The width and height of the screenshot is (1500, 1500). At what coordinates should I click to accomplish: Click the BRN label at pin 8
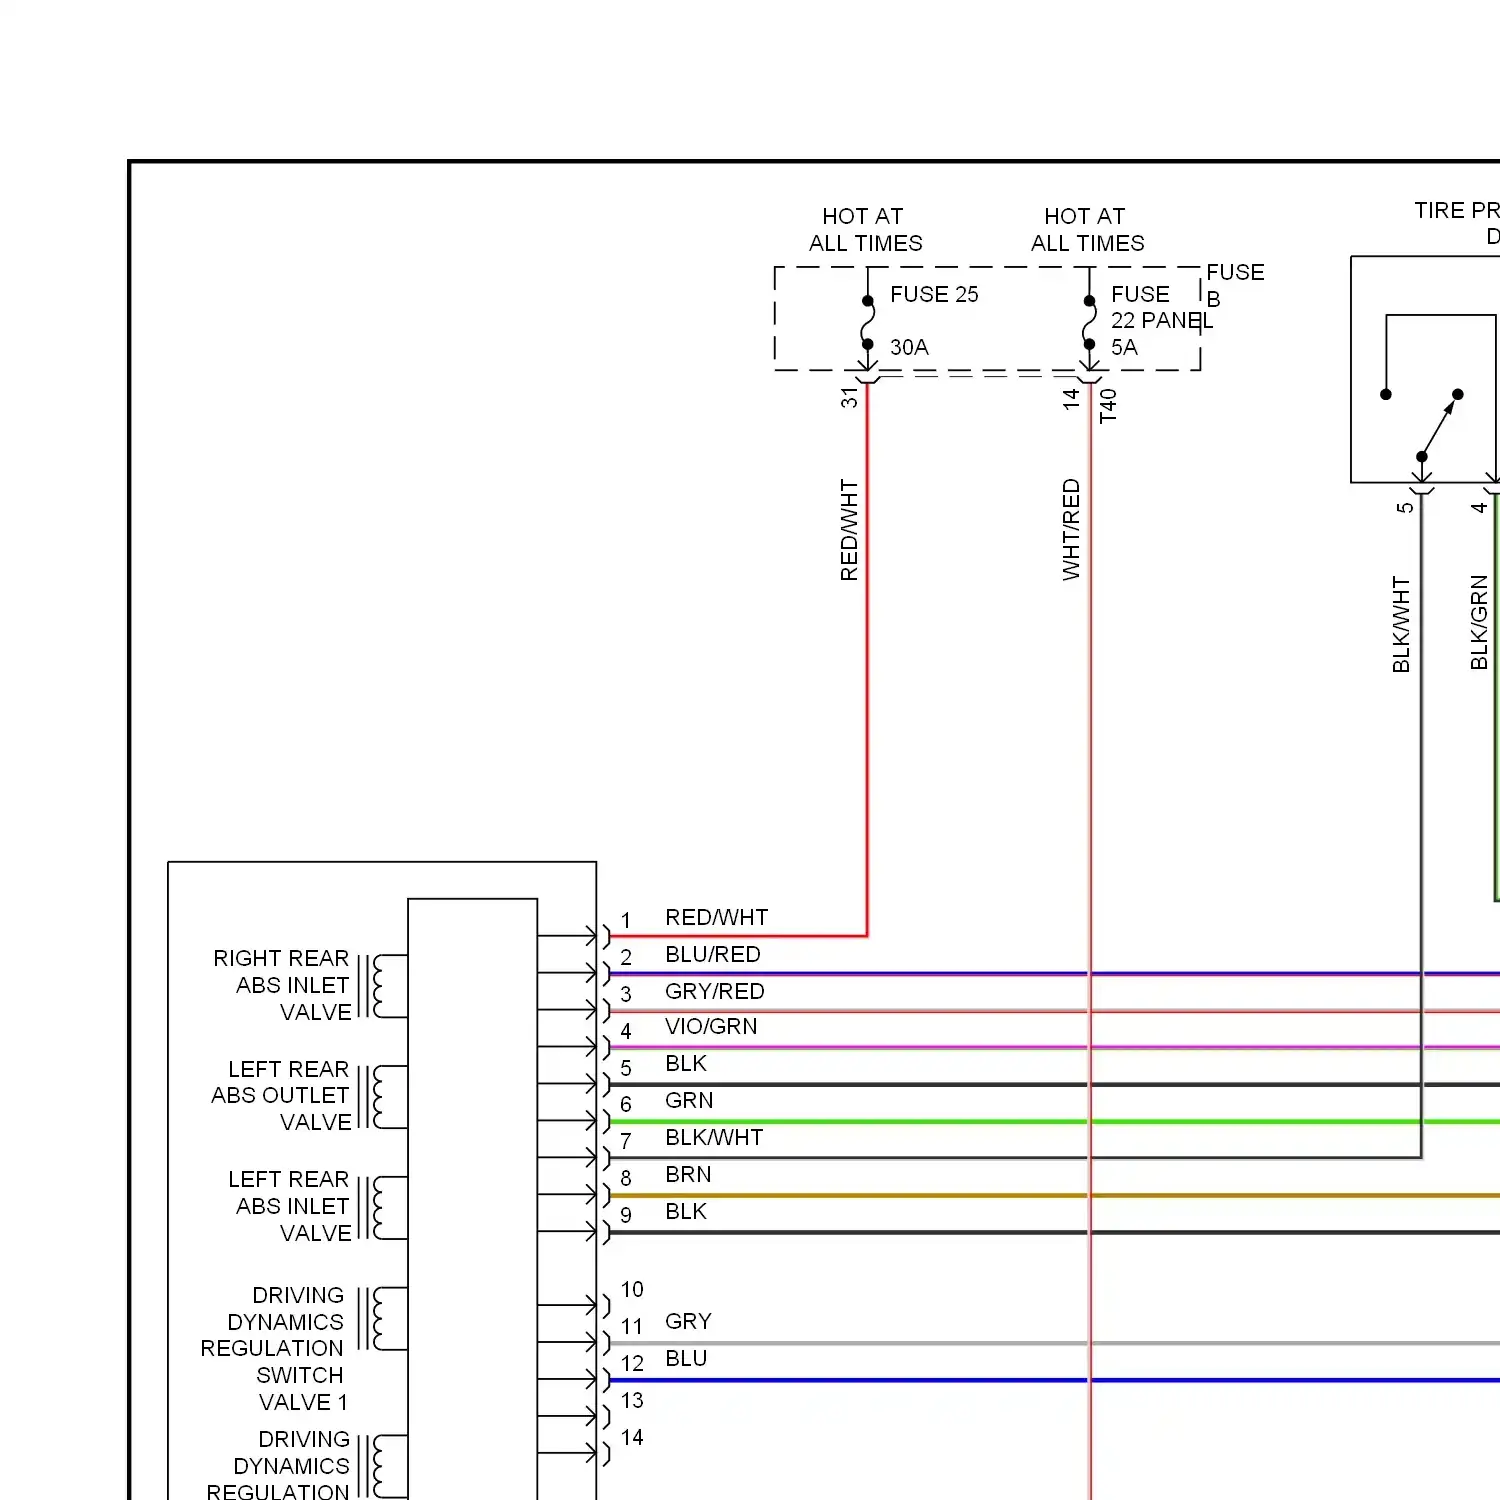click(x=688, y=1174)
